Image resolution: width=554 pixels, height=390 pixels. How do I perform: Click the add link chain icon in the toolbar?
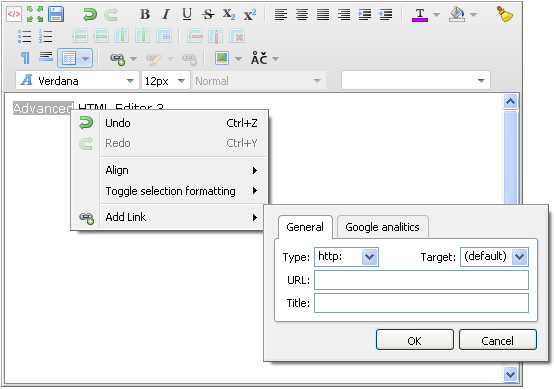pyautogui.click(x=117, y=59)
